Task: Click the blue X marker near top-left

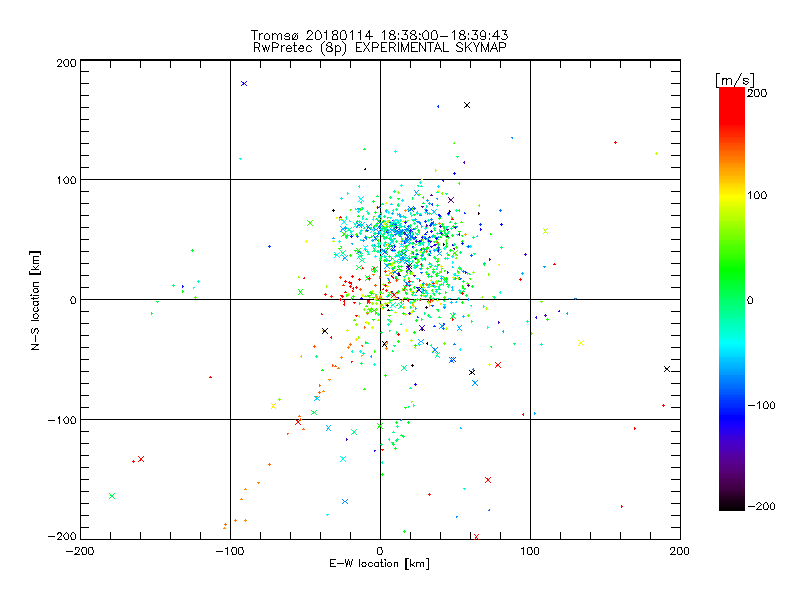Action: point(244,84)
